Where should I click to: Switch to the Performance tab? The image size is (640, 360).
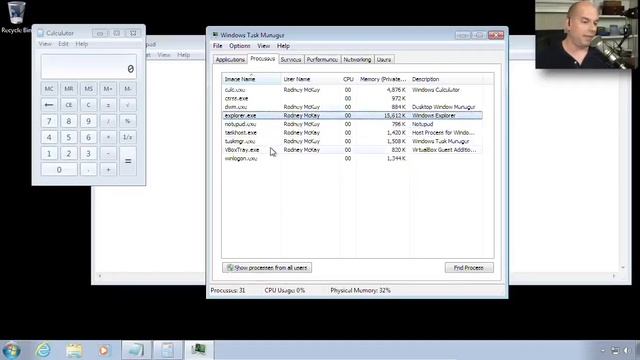click(x=322, y=60)
